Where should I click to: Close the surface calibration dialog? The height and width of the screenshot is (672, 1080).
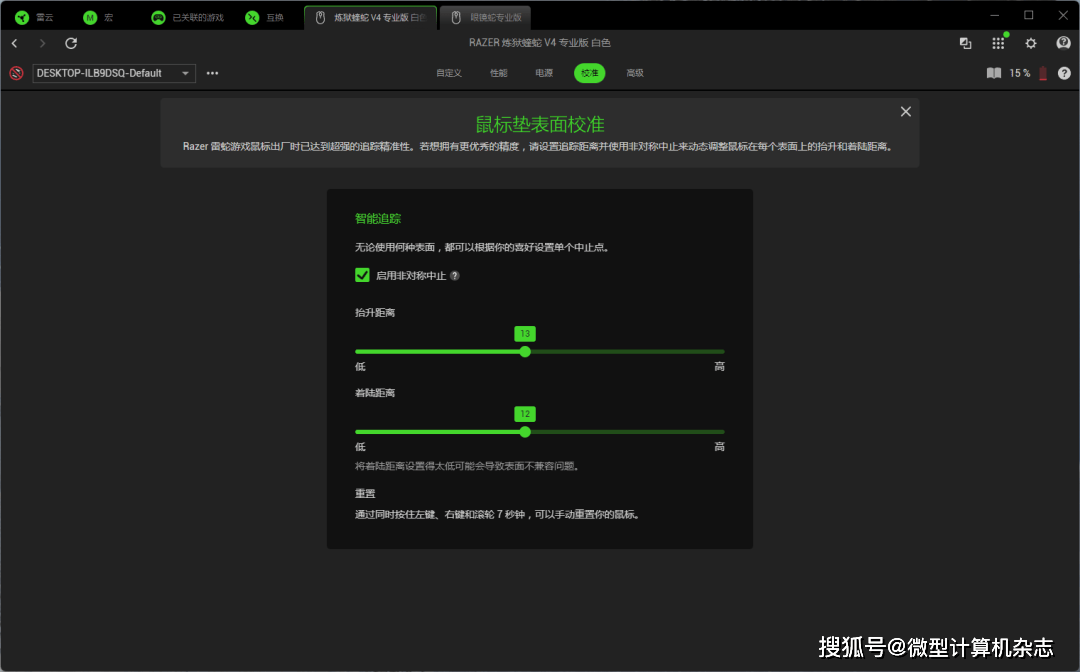coord(905,111)
